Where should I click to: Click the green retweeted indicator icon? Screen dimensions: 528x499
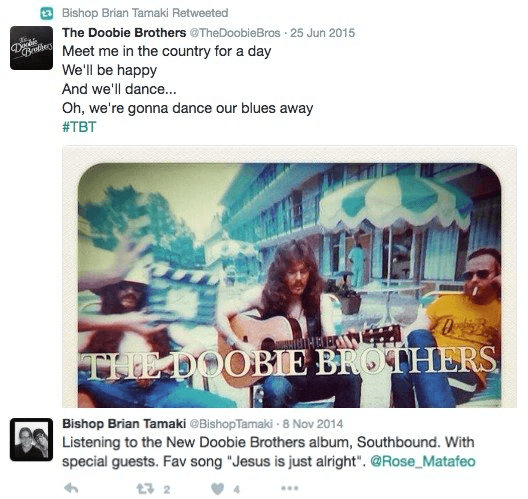47,13
